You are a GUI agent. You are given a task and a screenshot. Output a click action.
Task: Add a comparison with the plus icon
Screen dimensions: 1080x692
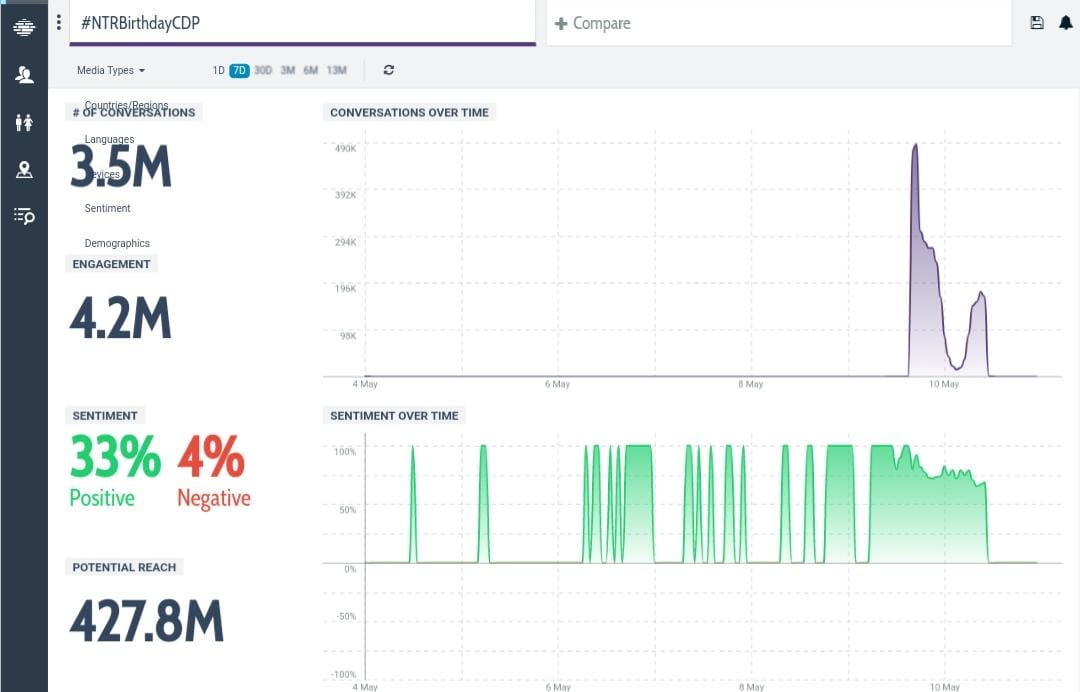[561, 23]
